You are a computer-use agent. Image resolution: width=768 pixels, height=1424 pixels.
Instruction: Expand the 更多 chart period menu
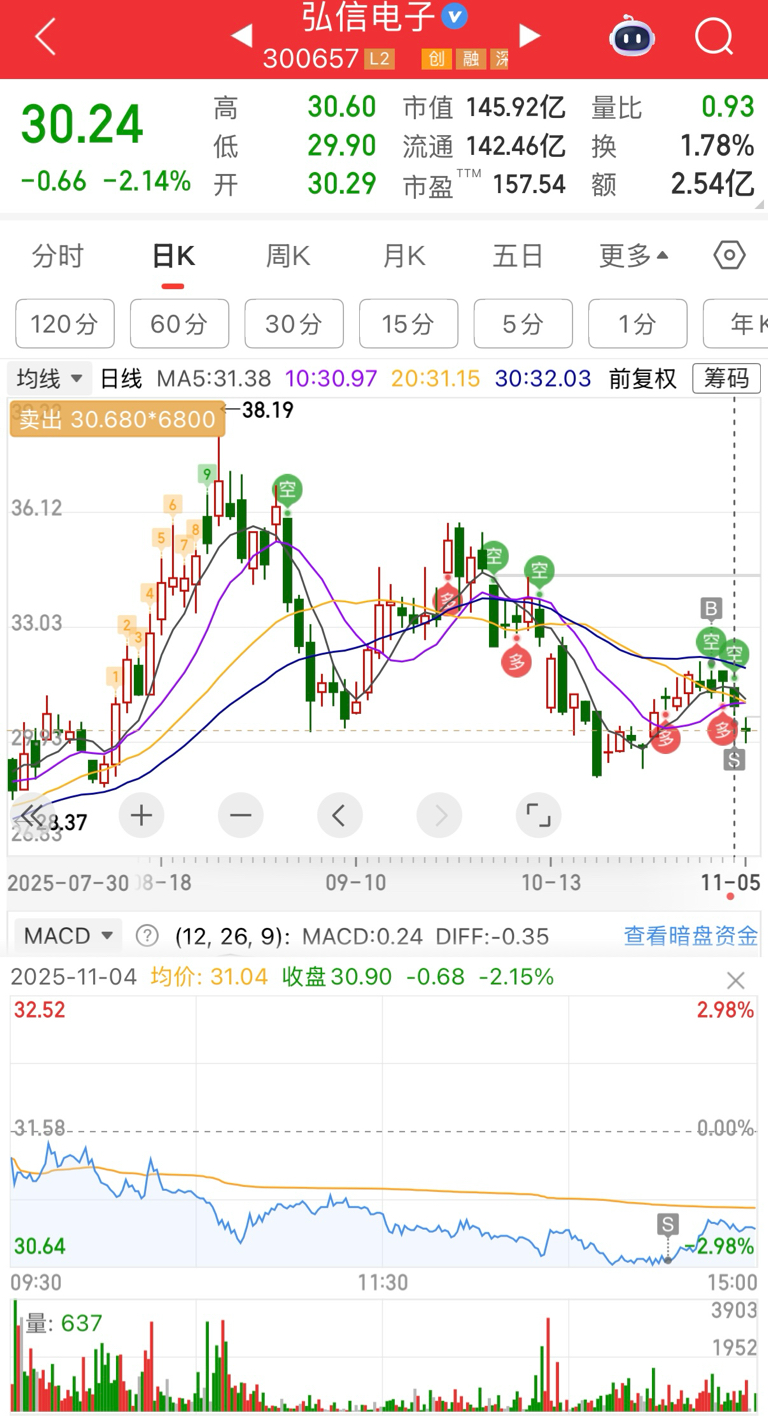634,256
